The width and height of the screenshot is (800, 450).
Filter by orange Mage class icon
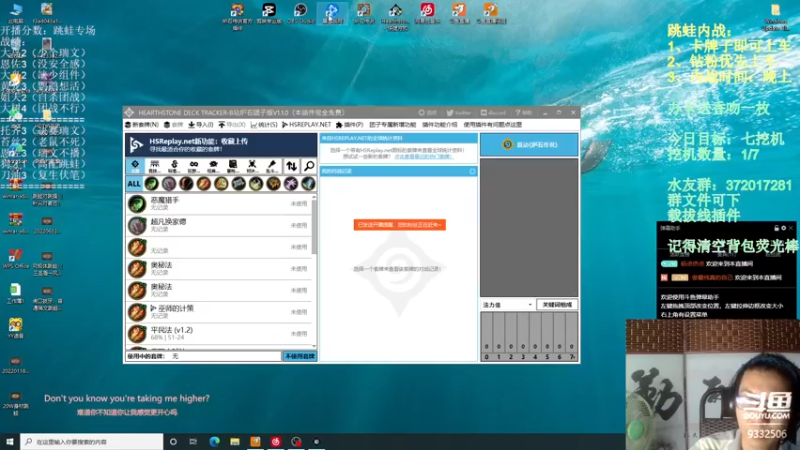(204, 184)
